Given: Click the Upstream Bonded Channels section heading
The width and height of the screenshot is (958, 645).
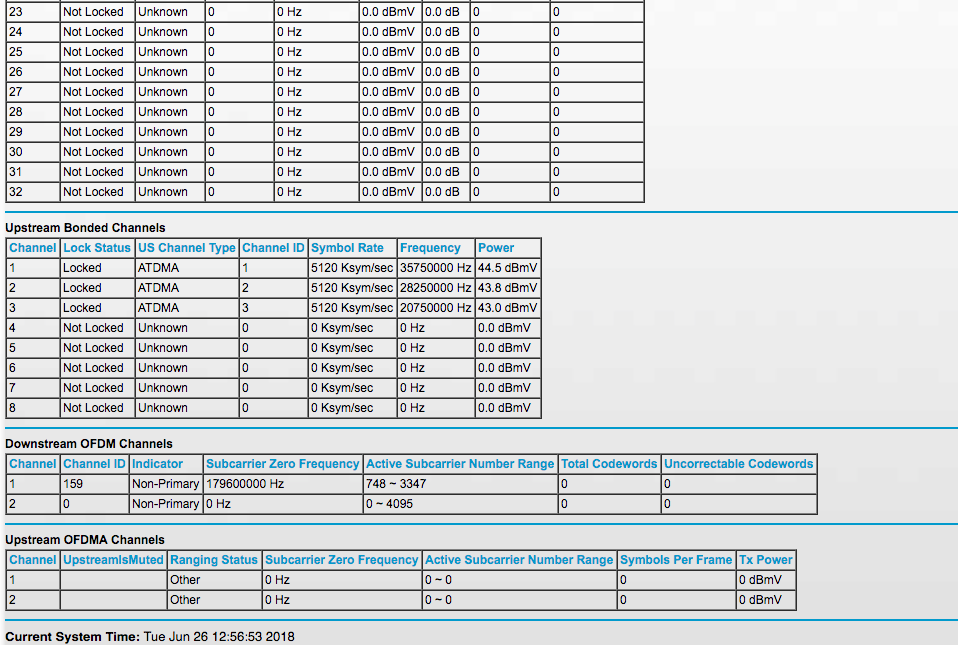Looking at the screenshot, I should (x=85, y=228).
